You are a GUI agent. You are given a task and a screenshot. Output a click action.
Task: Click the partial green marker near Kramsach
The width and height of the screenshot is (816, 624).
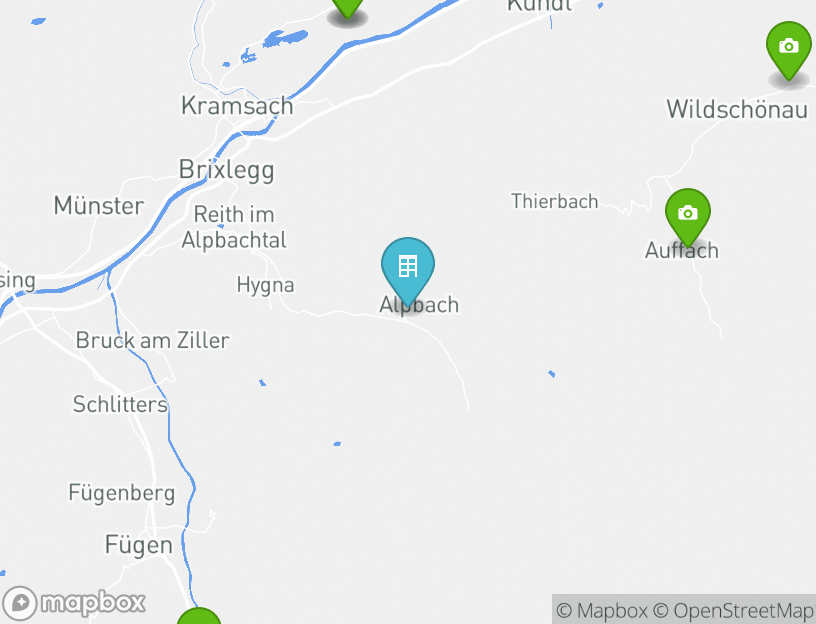coord(347,8)
